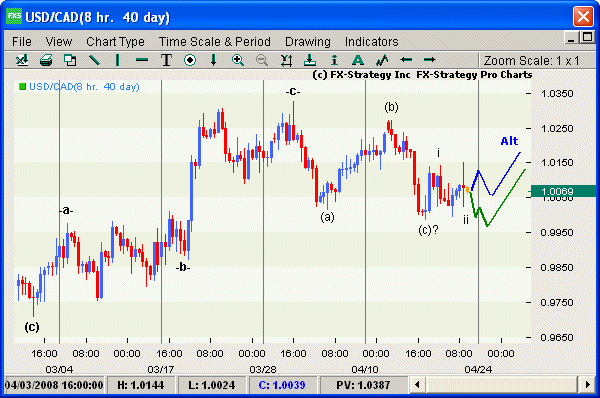Click the C: 1.0039 status field
This screenshot has height=398, width=600.
tap(282, 385)
